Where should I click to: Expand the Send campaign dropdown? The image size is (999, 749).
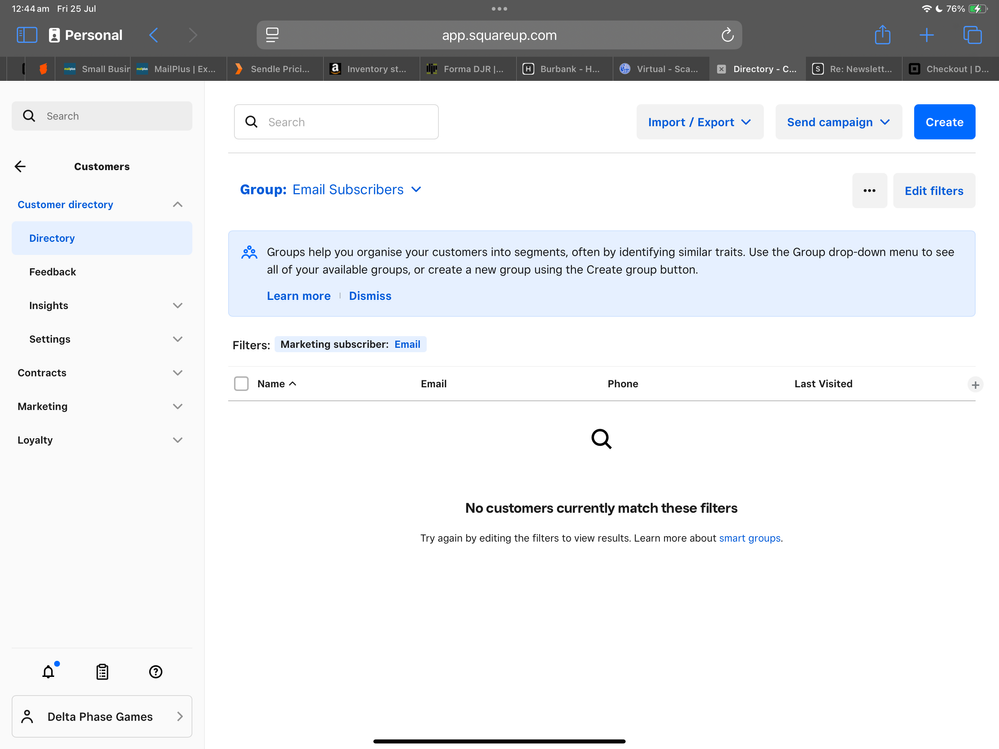838,122
